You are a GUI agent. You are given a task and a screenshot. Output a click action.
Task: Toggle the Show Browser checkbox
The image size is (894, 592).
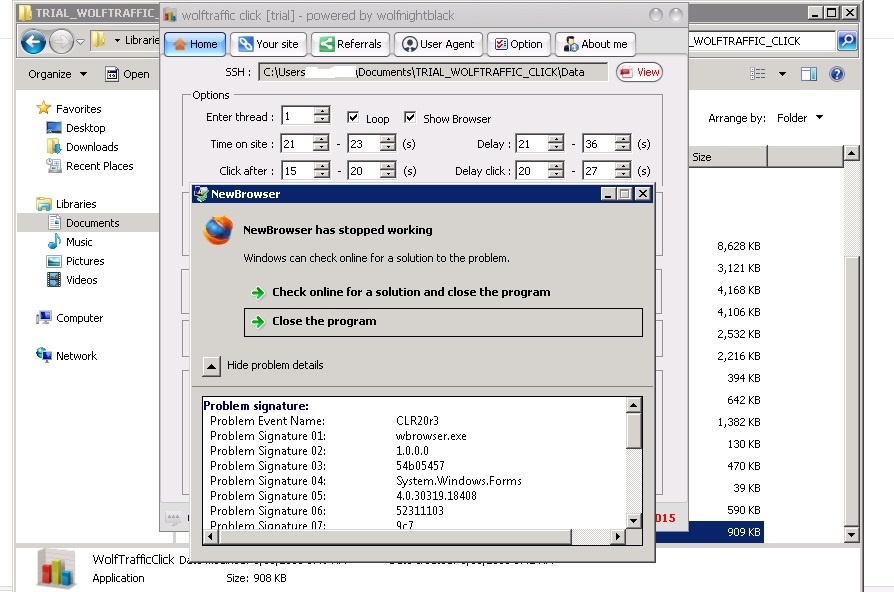tap(410, 117)
